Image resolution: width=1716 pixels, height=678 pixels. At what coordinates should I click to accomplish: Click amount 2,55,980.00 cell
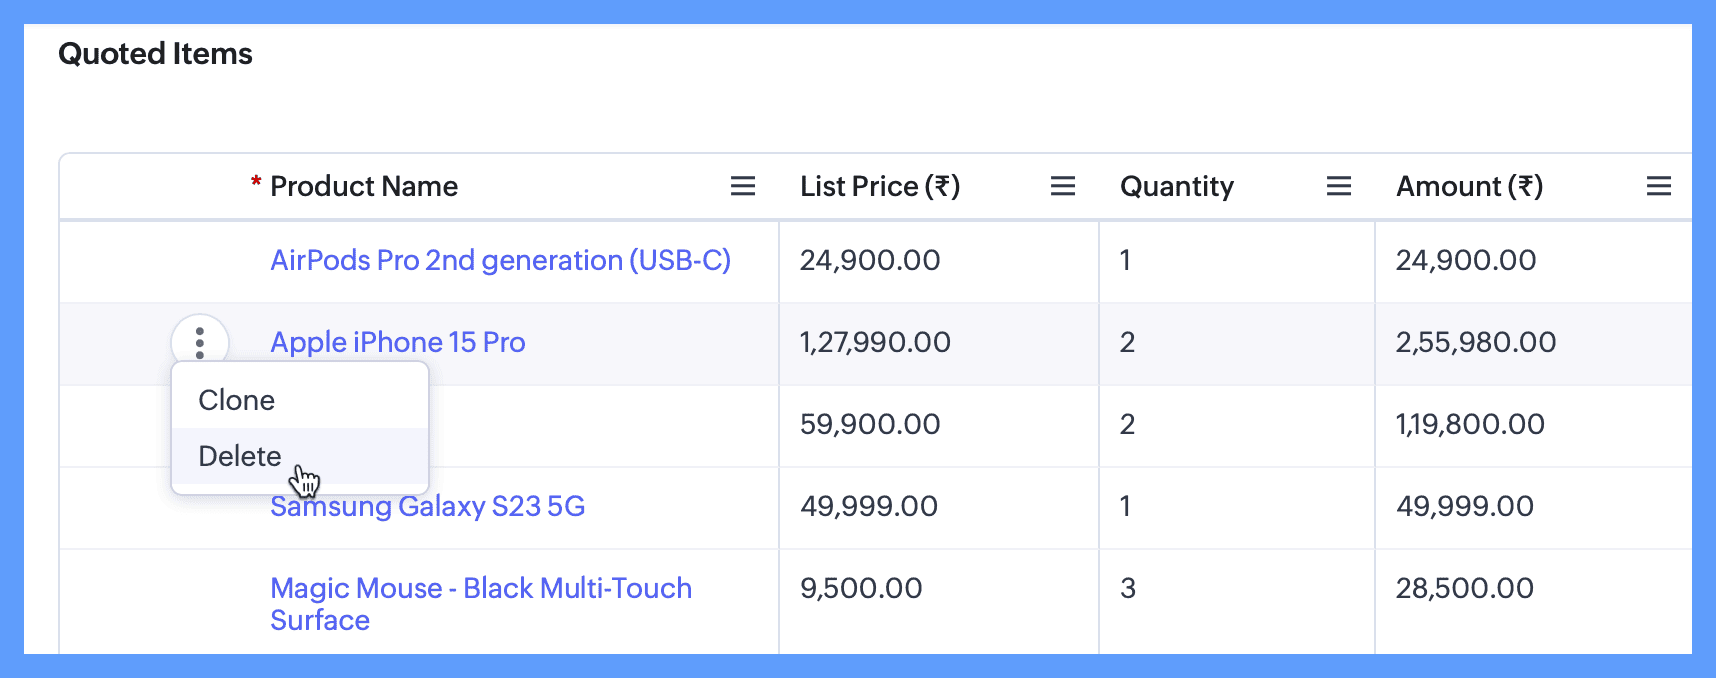pyautogui.click(x=1476, y=342)
